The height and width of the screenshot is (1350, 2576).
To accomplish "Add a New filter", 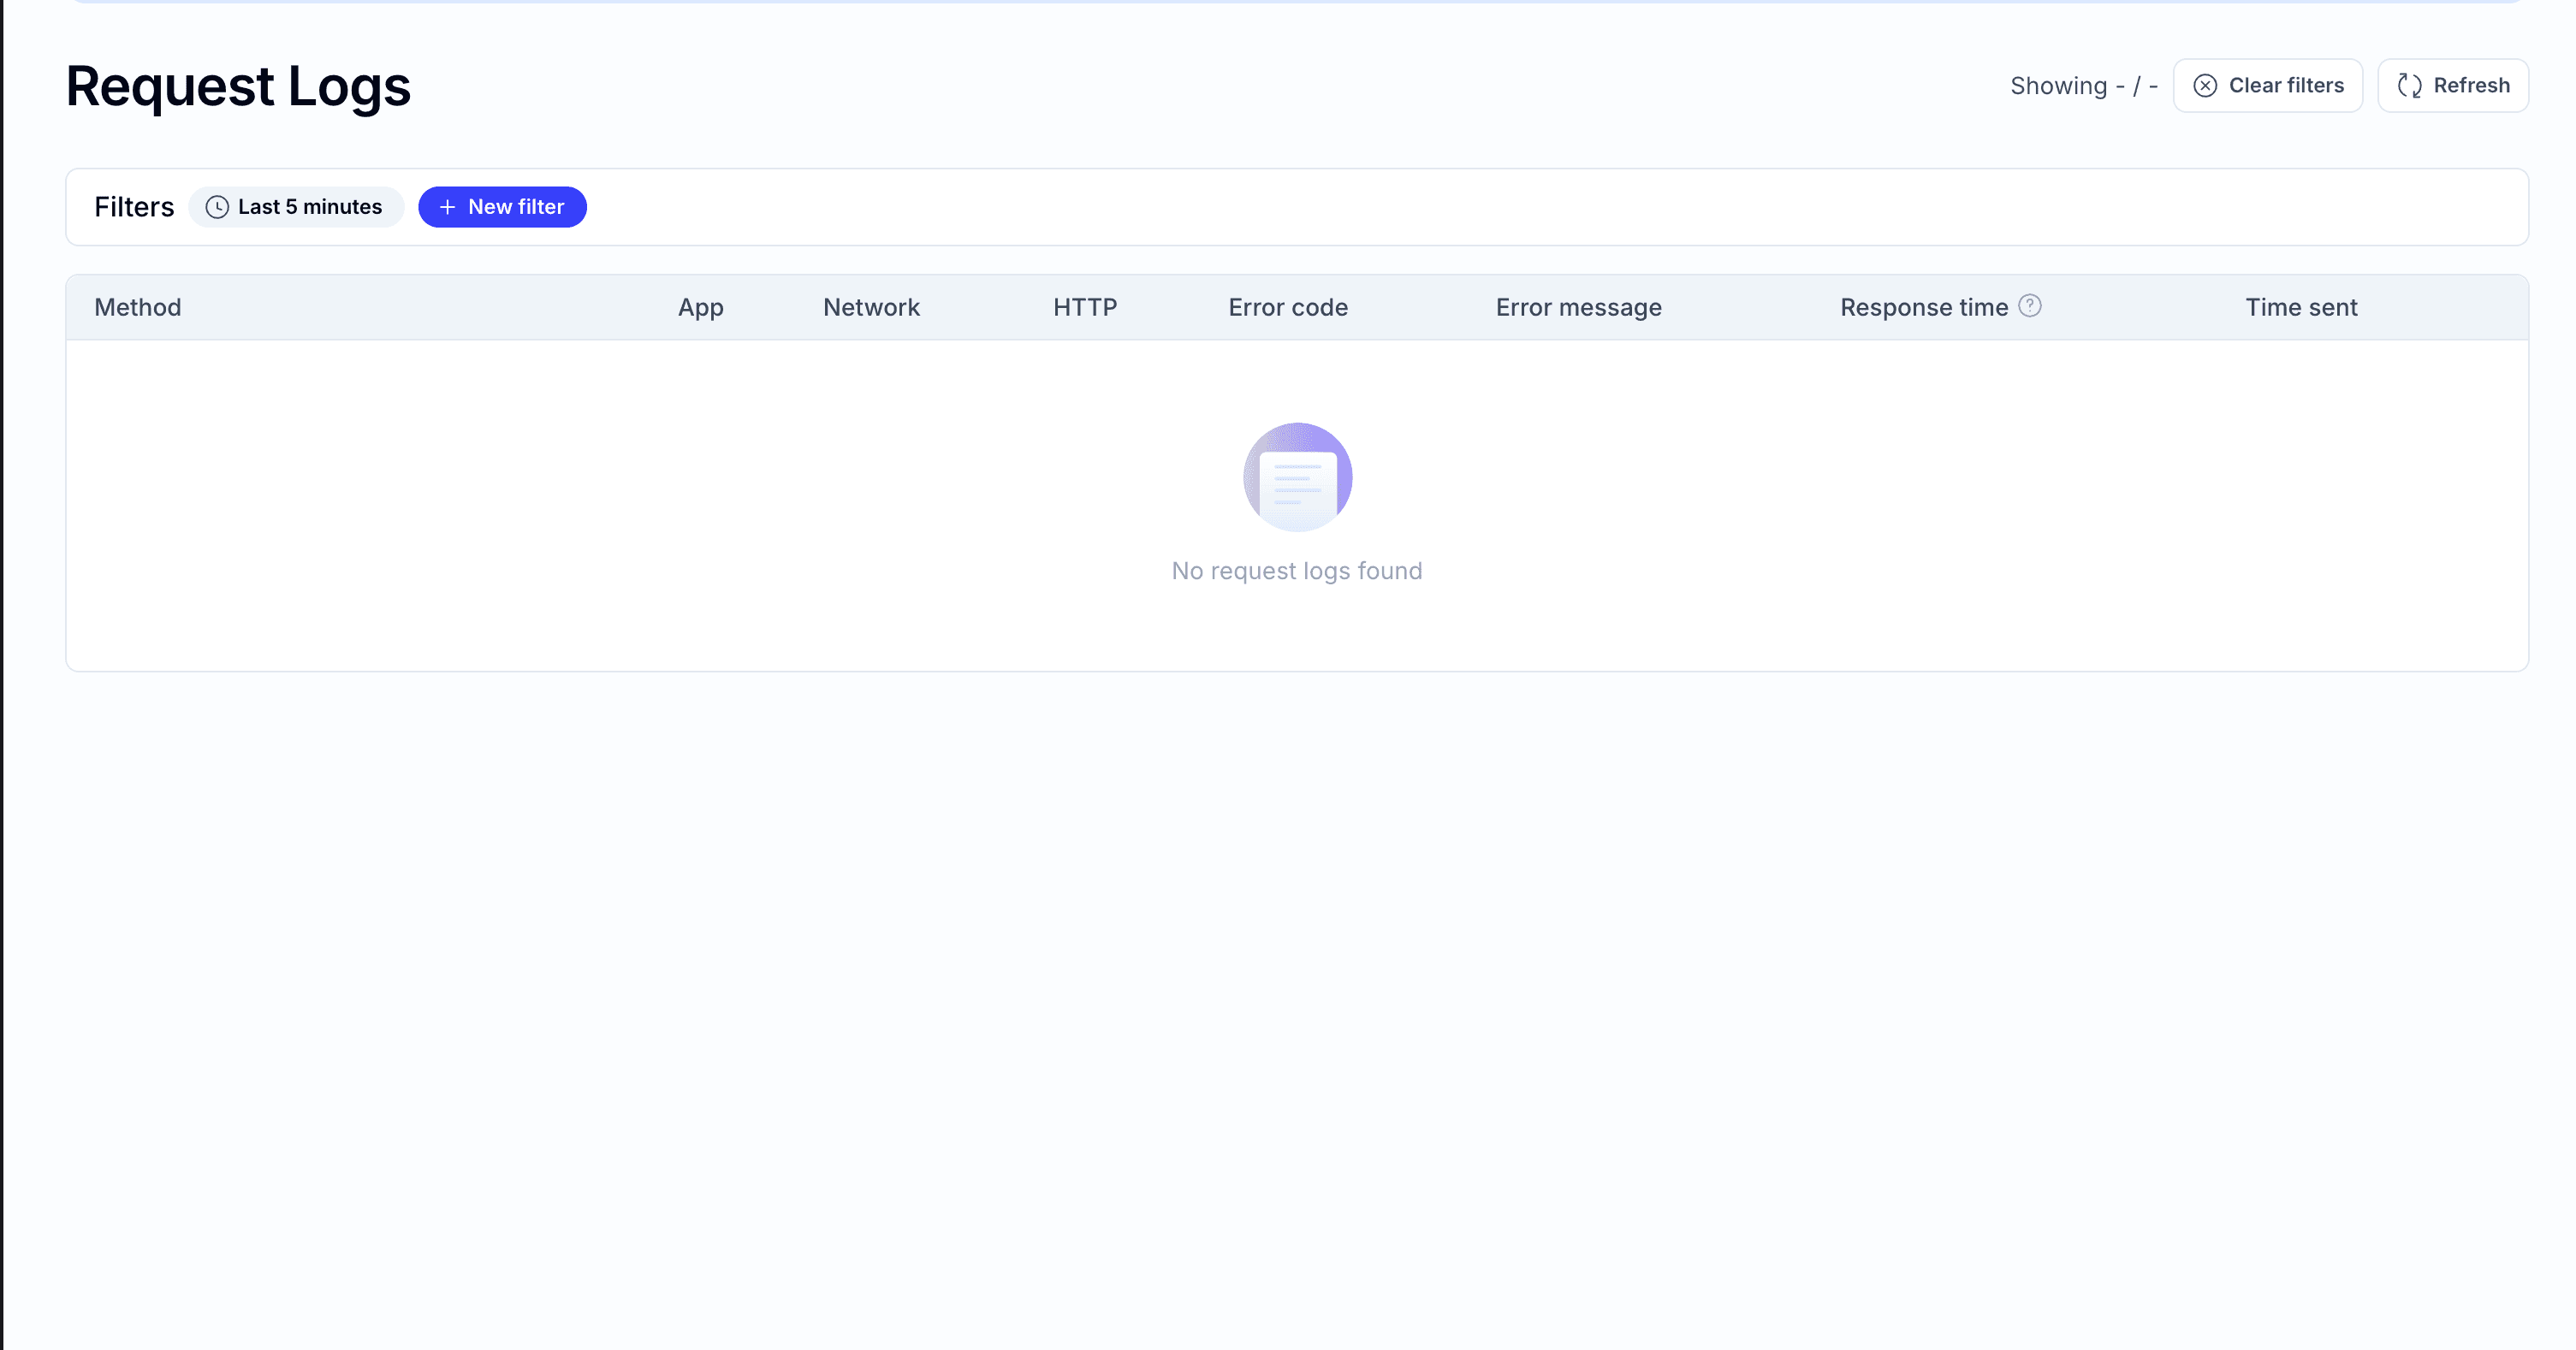I will point(502,207).
